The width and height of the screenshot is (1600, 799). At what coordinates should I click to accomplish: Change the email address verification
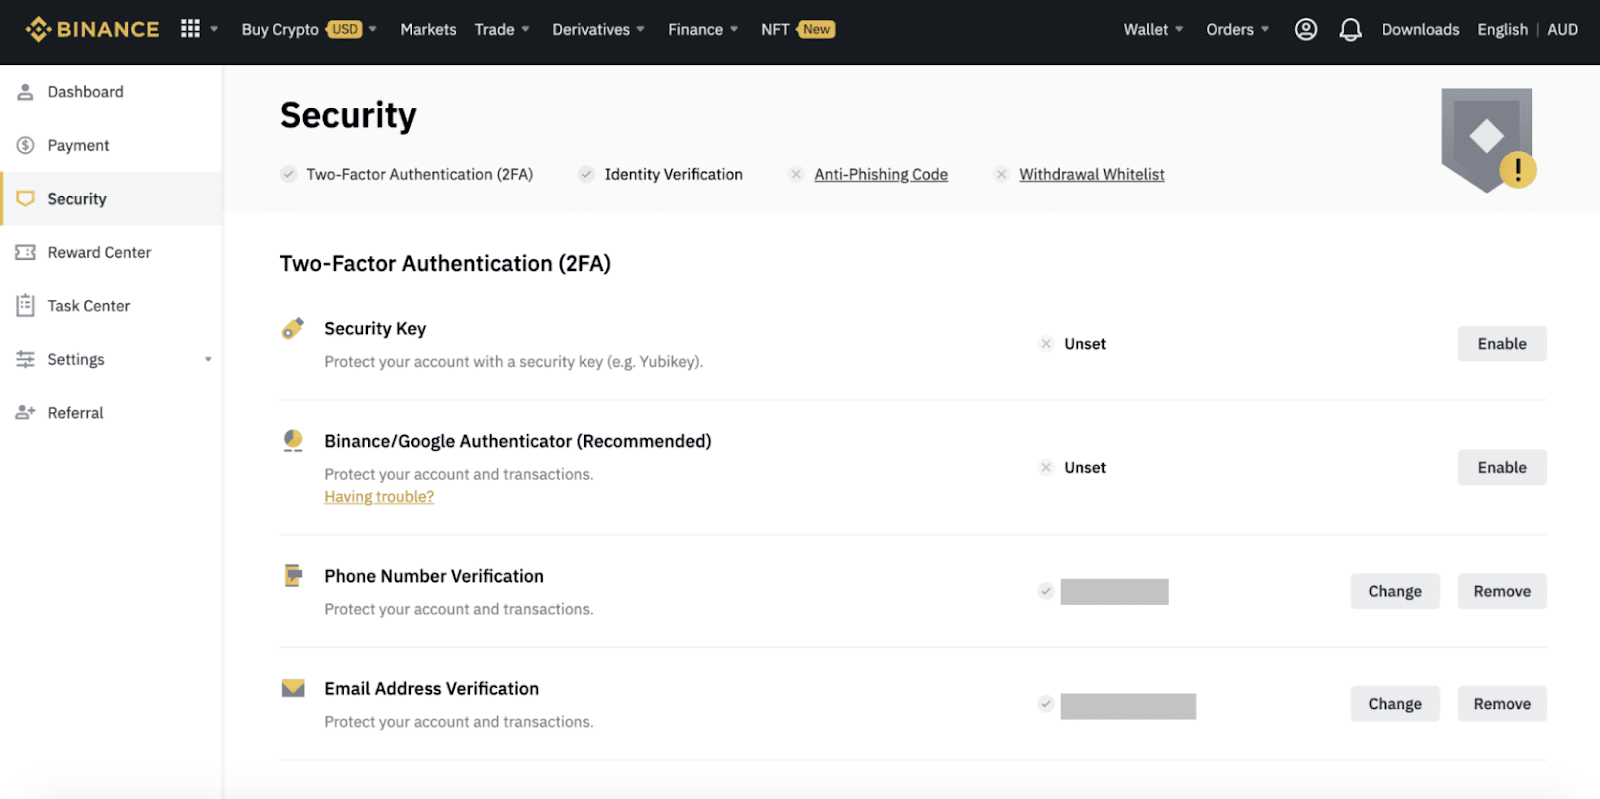(x=1394, y=704)
